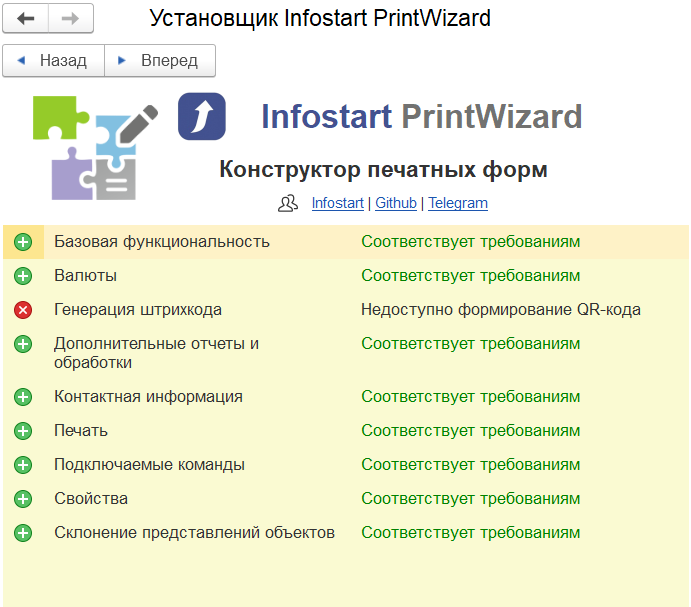The width and height of the screenshot is (691, 607).
Task: Click the blue arrow Infostart icon
Action: pyautogui.click(x=202, y=117)
